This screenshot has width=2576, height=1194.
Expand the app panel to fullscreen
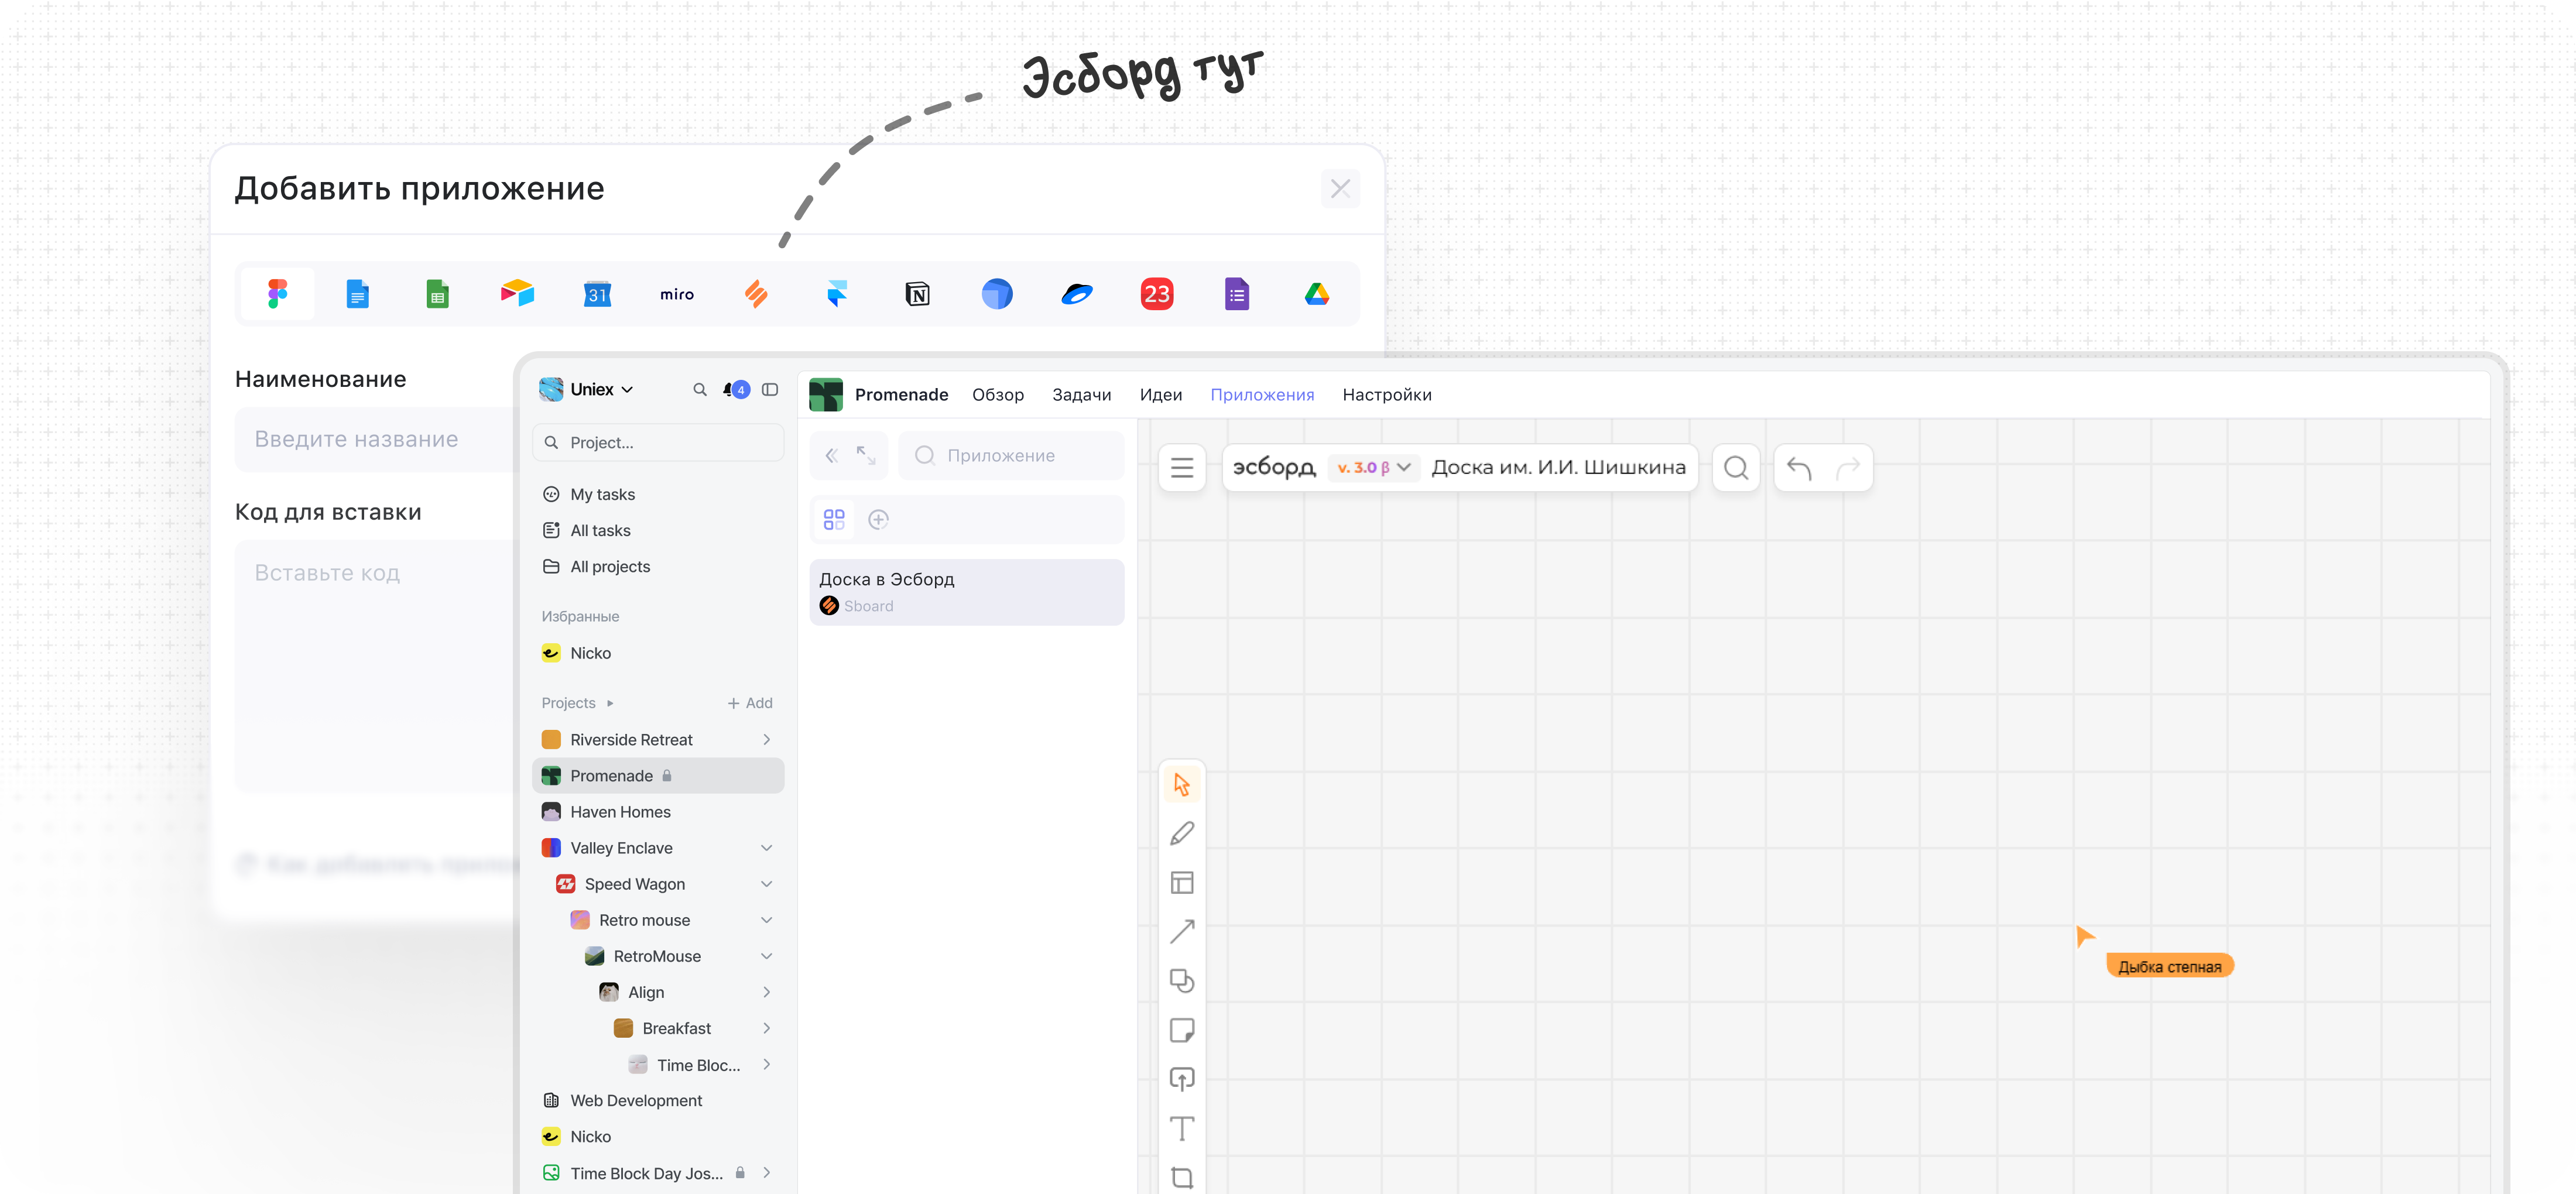coord(866,455)
